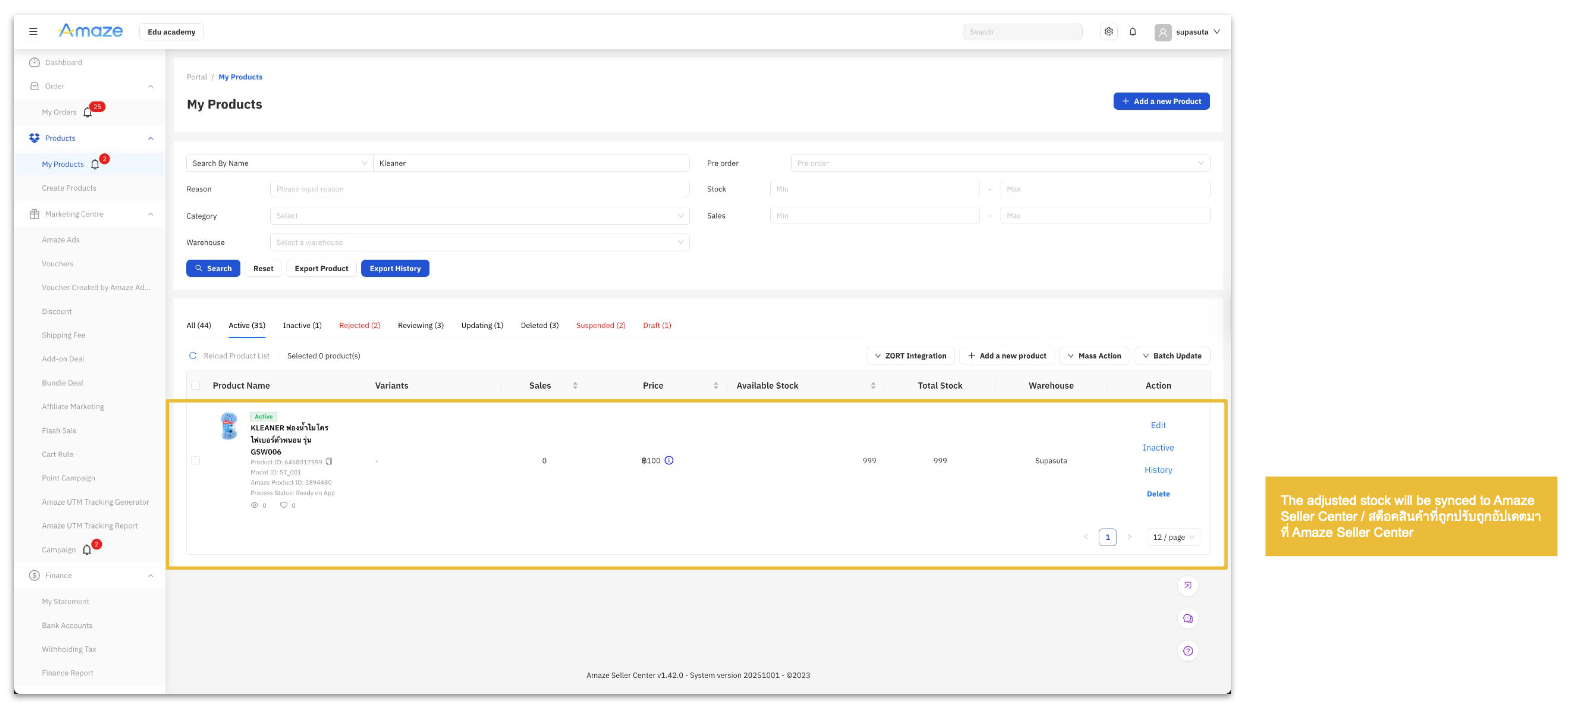Viewport: 1577px width, 724px height.
Task: Click the Reason input field
Action: click(480, 189)
